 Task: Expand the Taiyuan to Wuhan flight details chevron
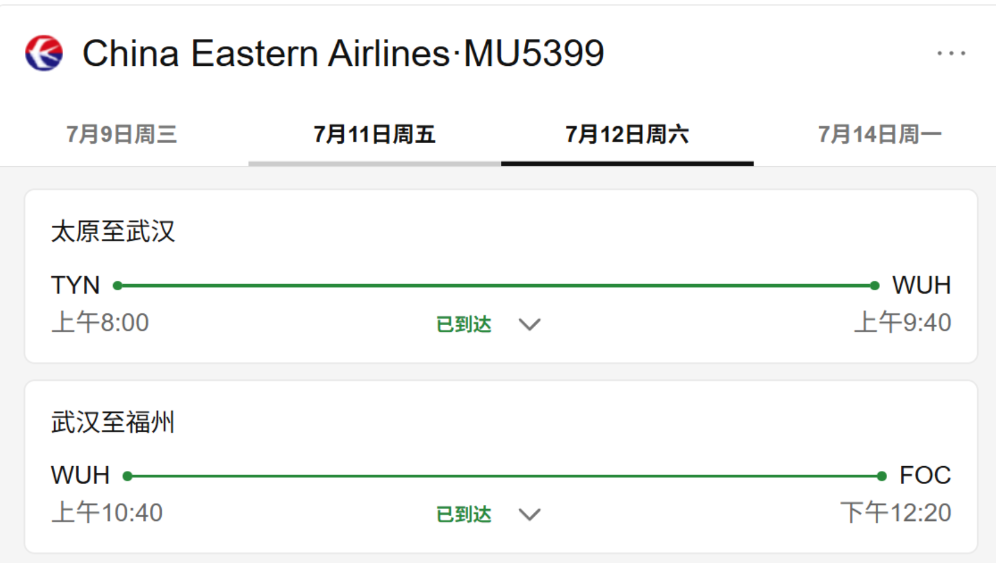click(529, 324)
